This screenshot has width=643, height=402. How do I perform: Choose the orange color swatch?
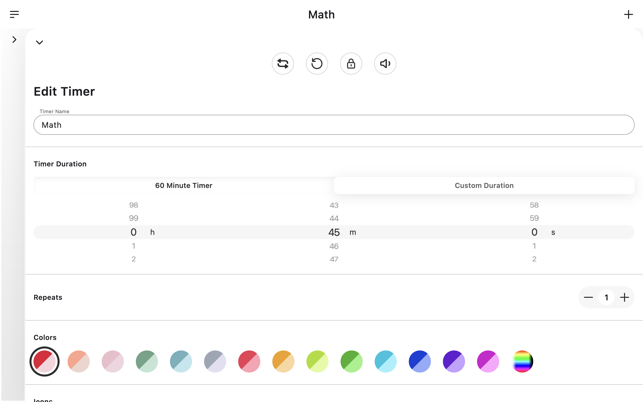(283, 362)
